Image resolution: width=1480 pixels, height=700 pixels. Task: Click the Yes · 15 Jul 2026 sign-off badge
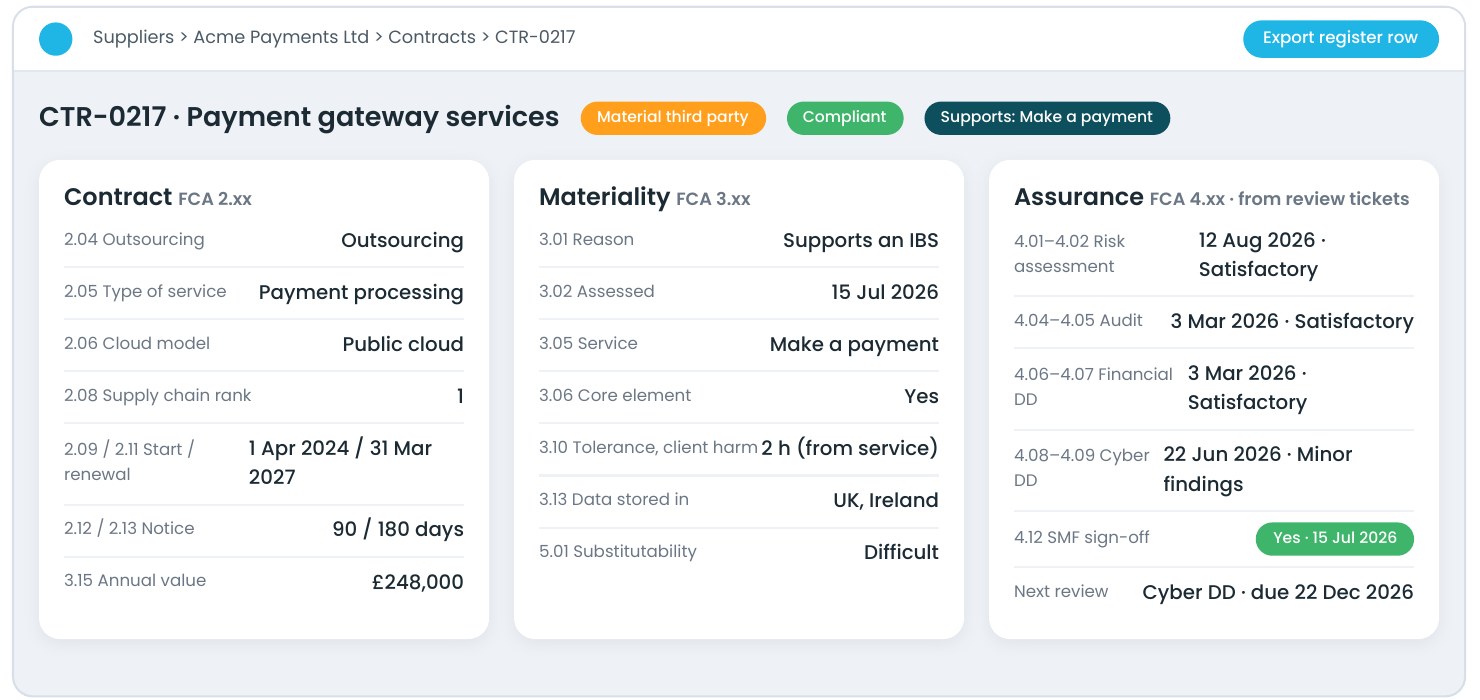(1335, 538)
